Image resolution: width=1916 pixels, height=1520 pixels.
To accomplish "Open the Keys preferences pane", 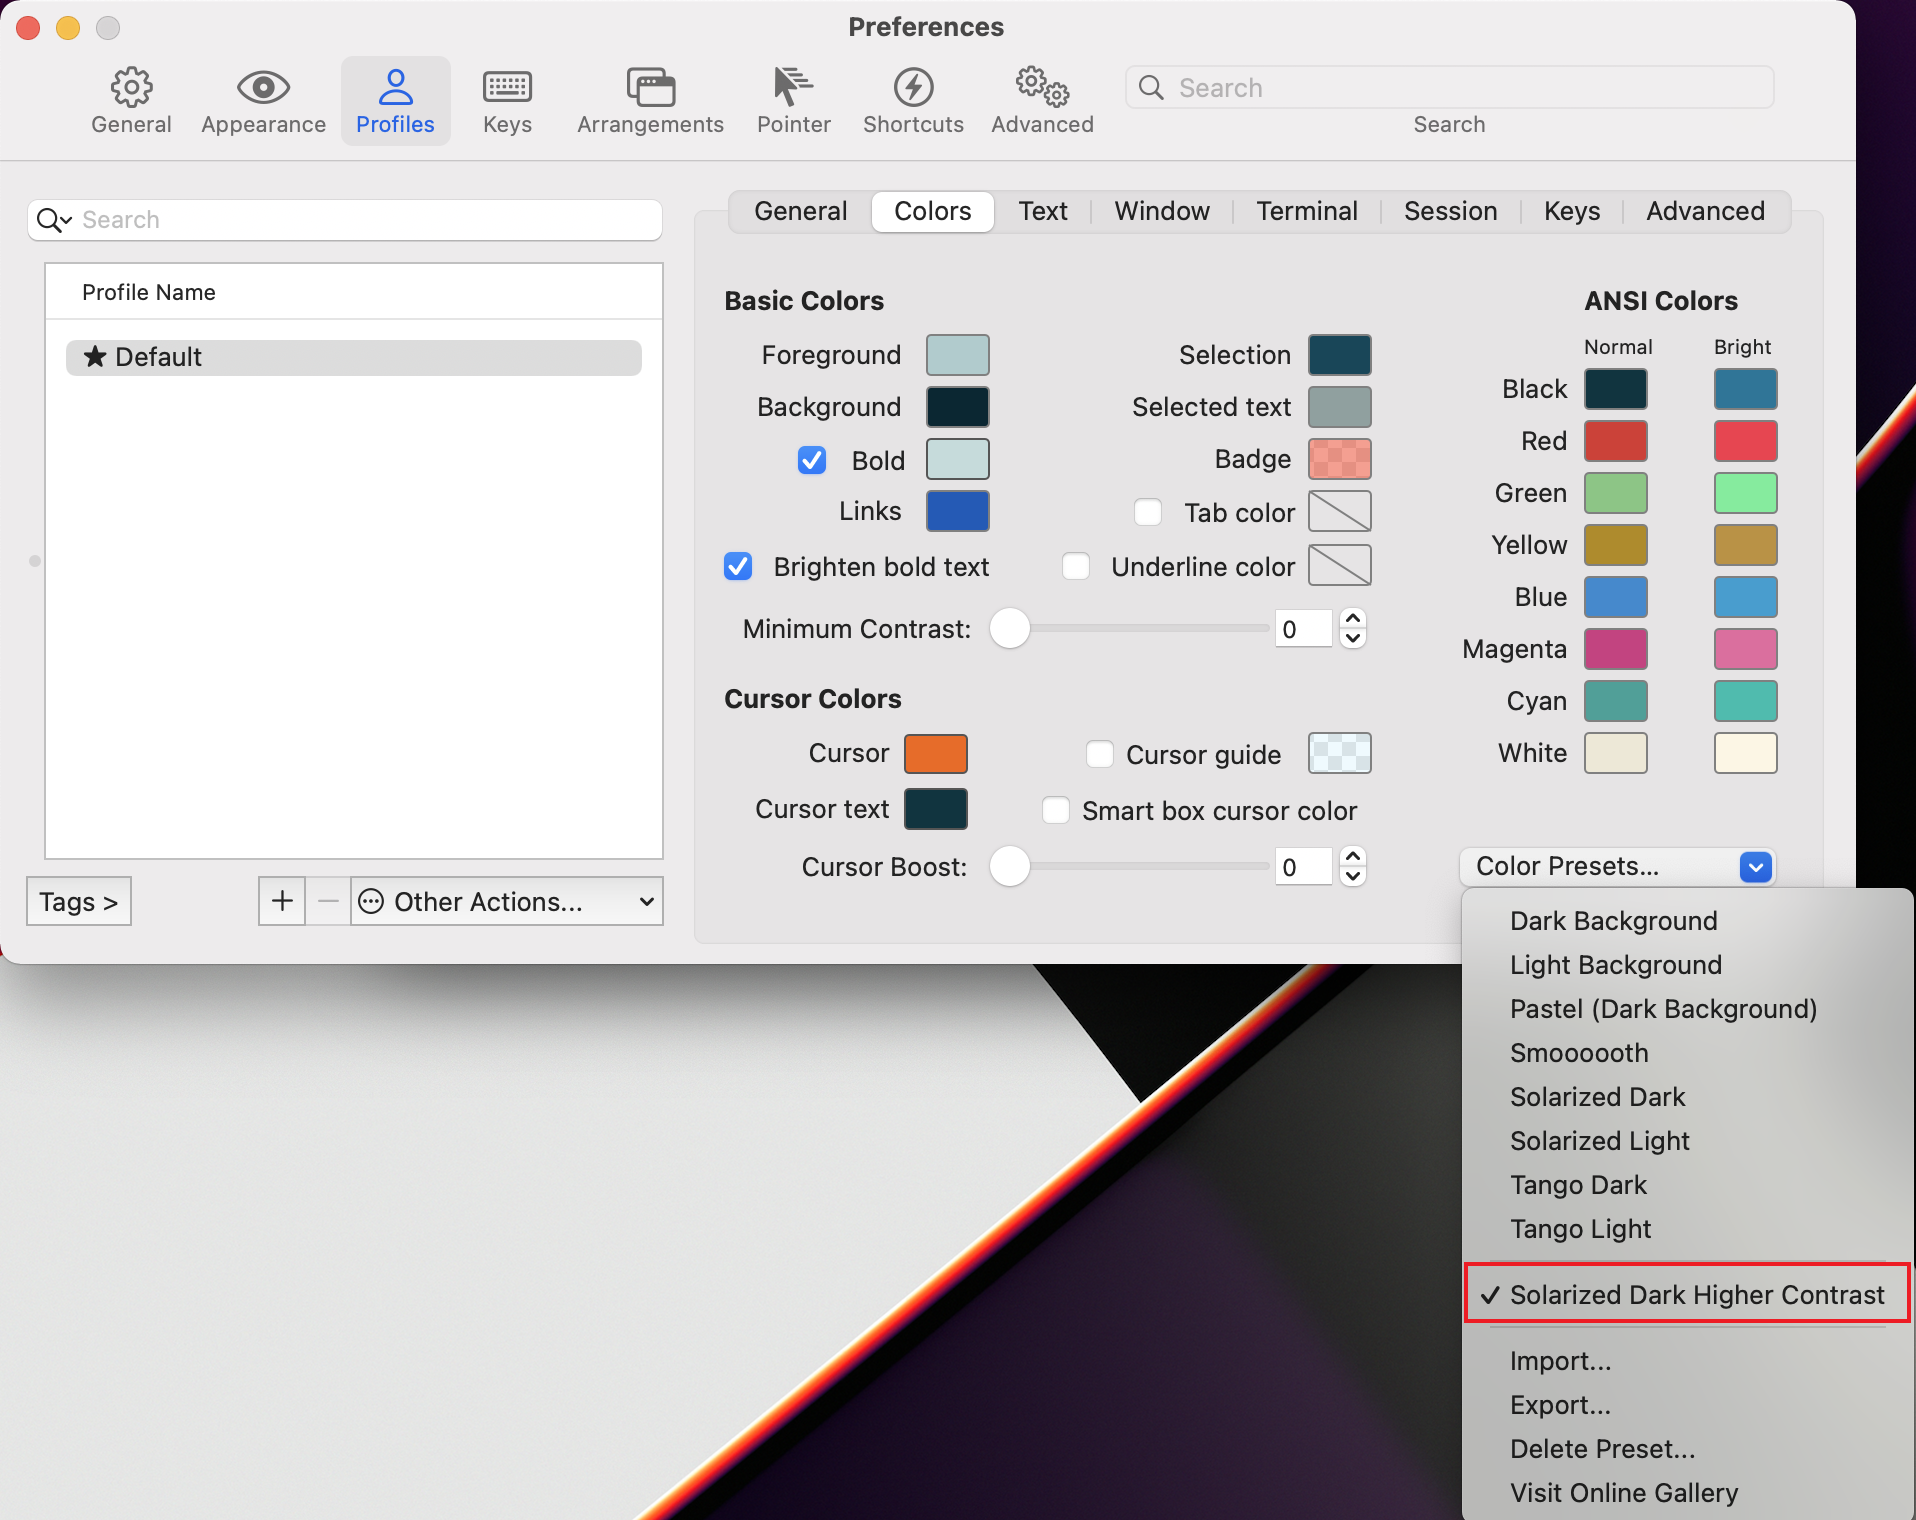I will (507, 101).
